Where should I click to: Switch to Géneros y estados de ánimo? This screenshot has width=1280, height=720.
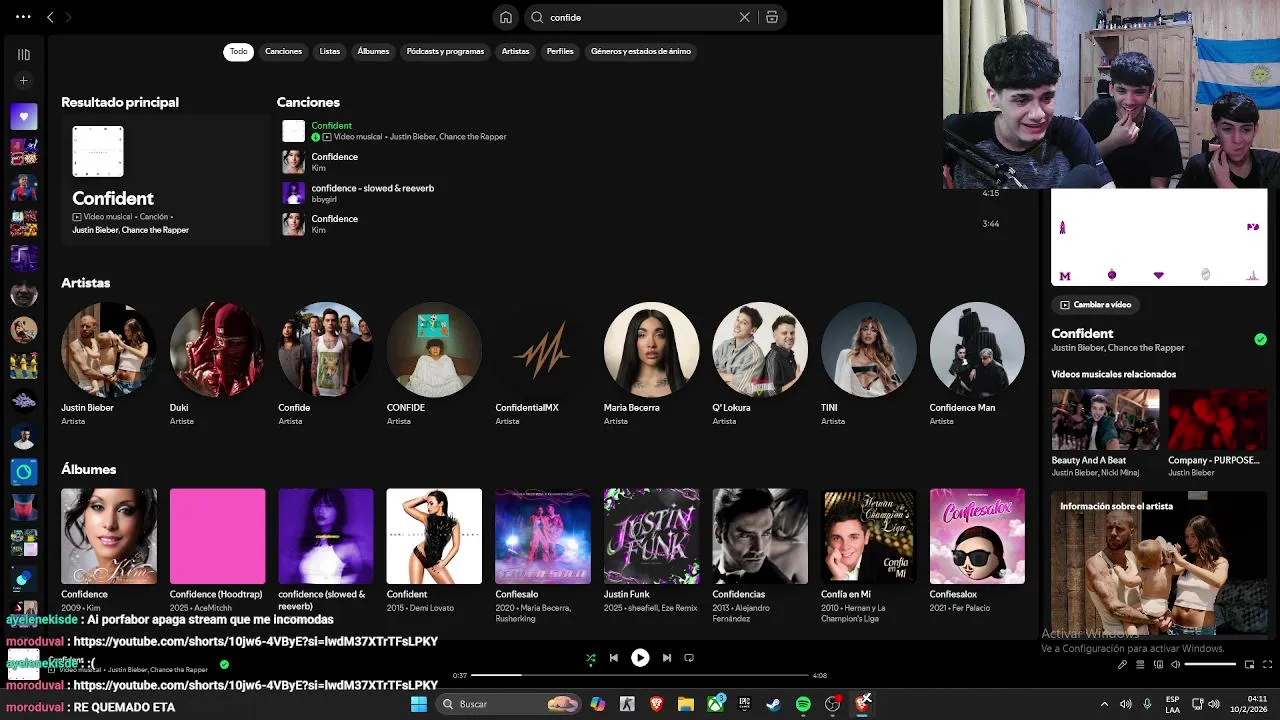click(641, 51)
